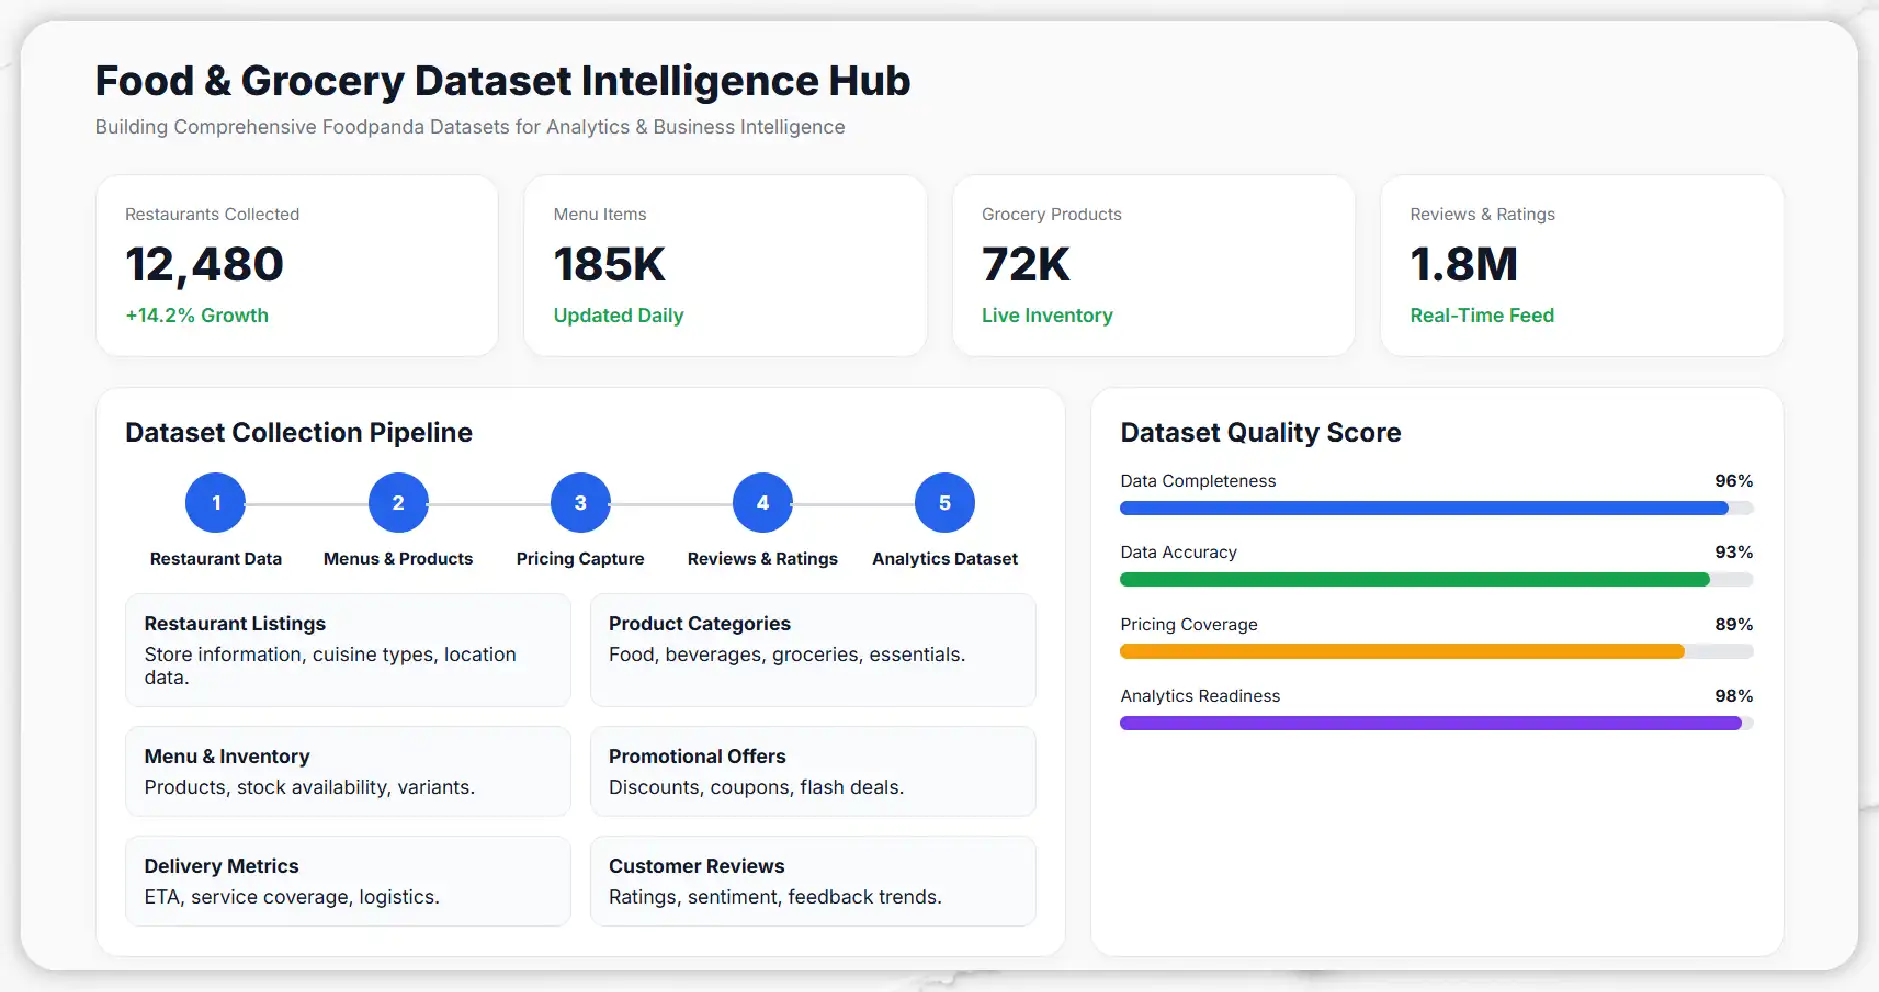Click pipeline step 3 circle
1879x992 pixels.
[x=580, y=503]
